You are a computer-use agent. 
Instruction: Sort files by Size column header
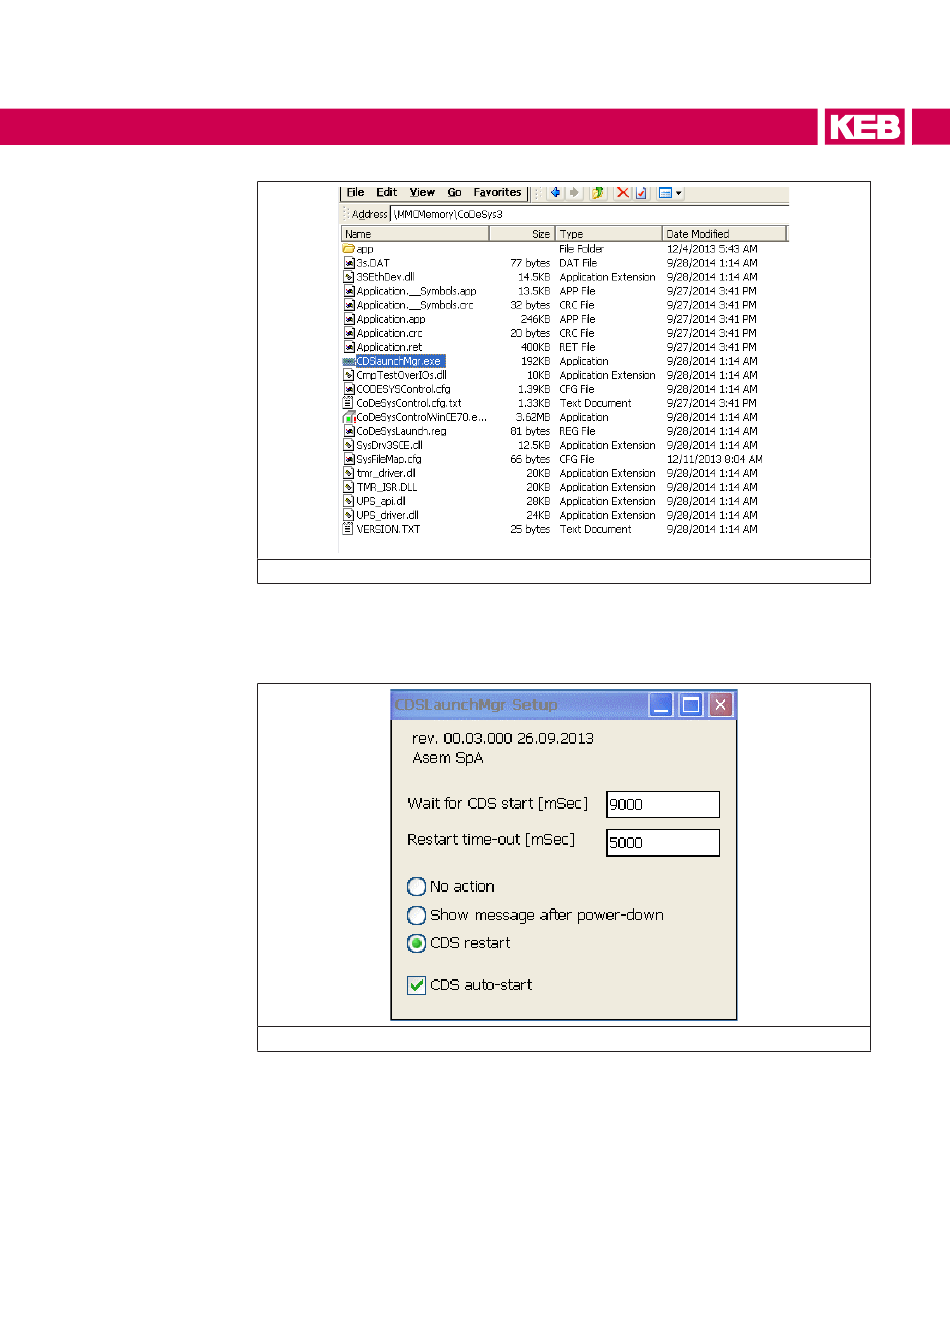[x=521, y=234]
